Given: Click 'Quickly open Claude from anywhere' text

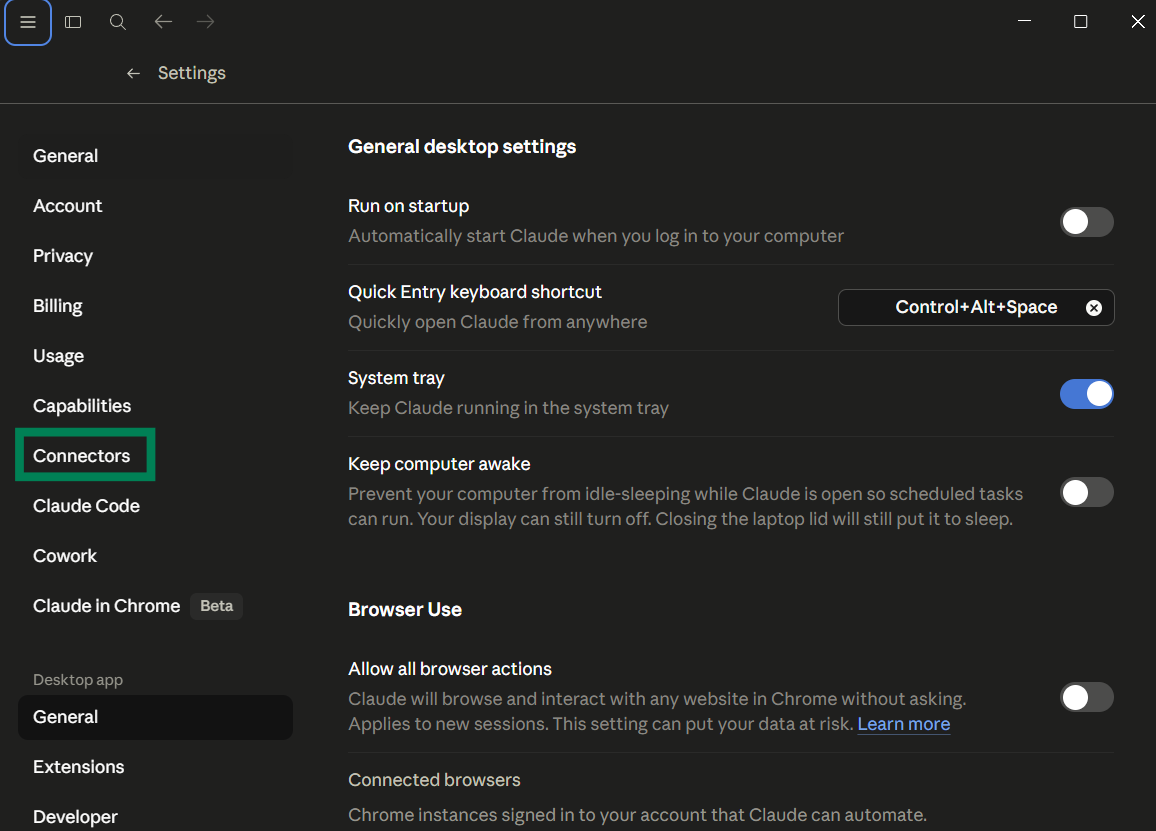Looking at the screenshot, I should click(x=498, y=322).
